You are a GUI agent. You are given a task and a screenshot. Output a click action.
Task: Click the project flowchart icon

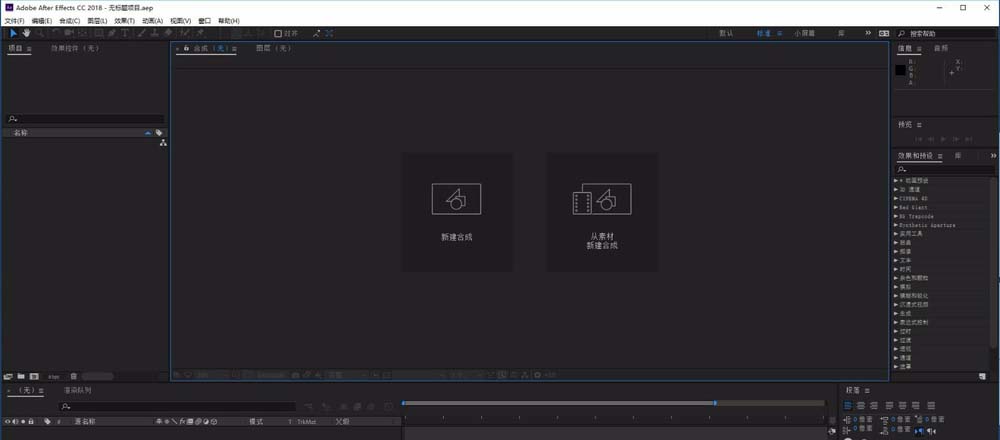point(163,143)
